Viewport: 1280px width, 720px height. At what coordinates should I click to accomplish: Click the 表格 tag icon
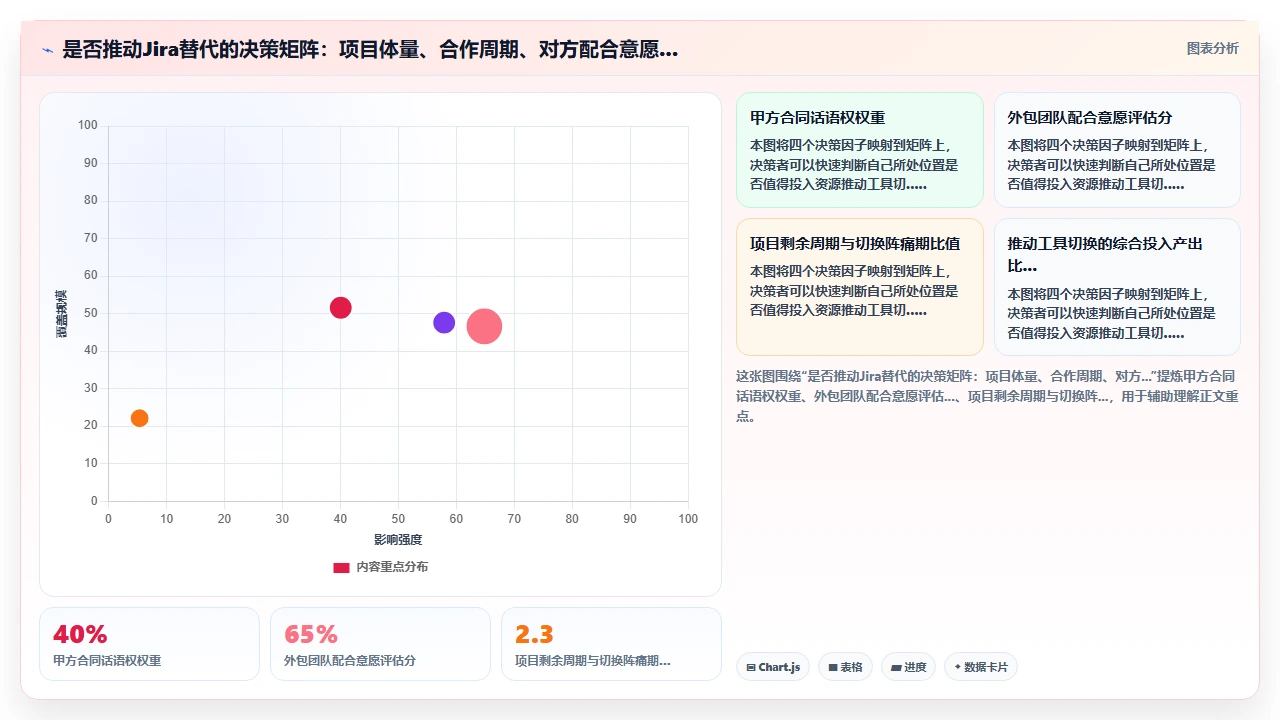click(832, 667)
